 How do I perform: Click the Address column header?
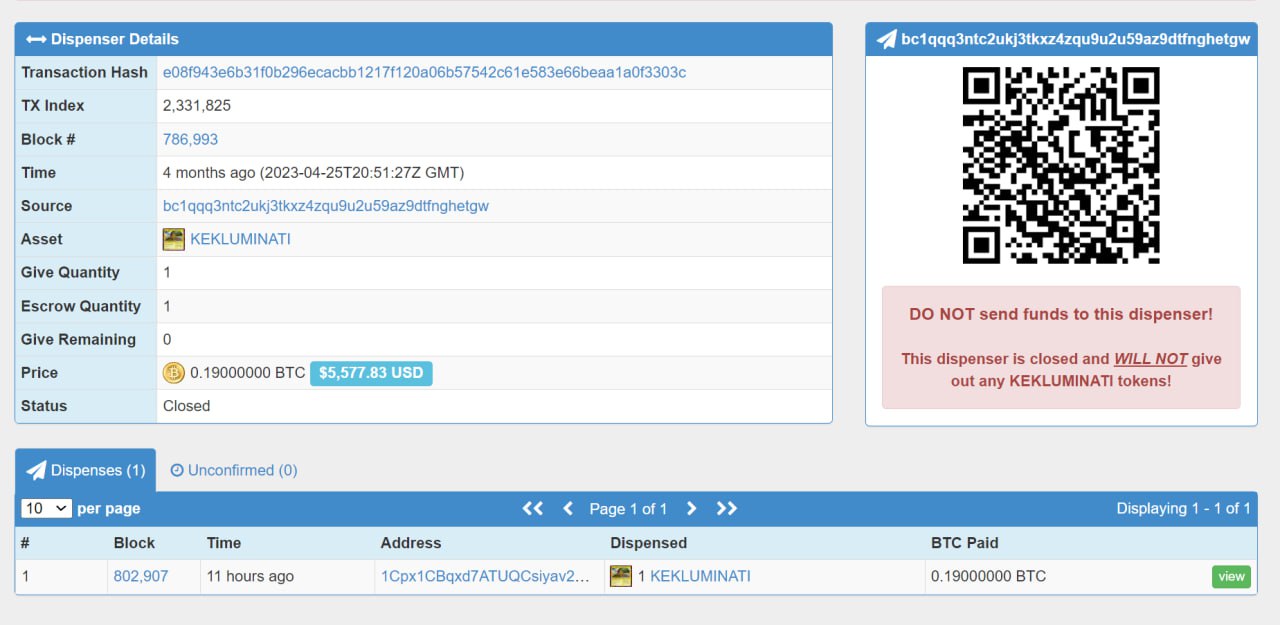pyautogui.click(x=411, y=543)
